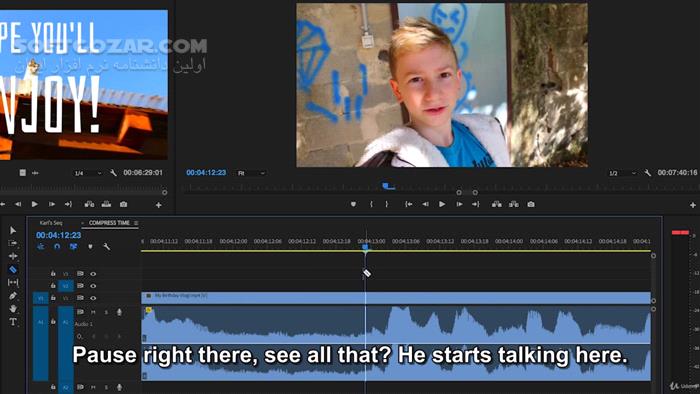700x394 pixels.
Task: Click Overwrite button in Source monitor
Action: (x=106, y=204)
